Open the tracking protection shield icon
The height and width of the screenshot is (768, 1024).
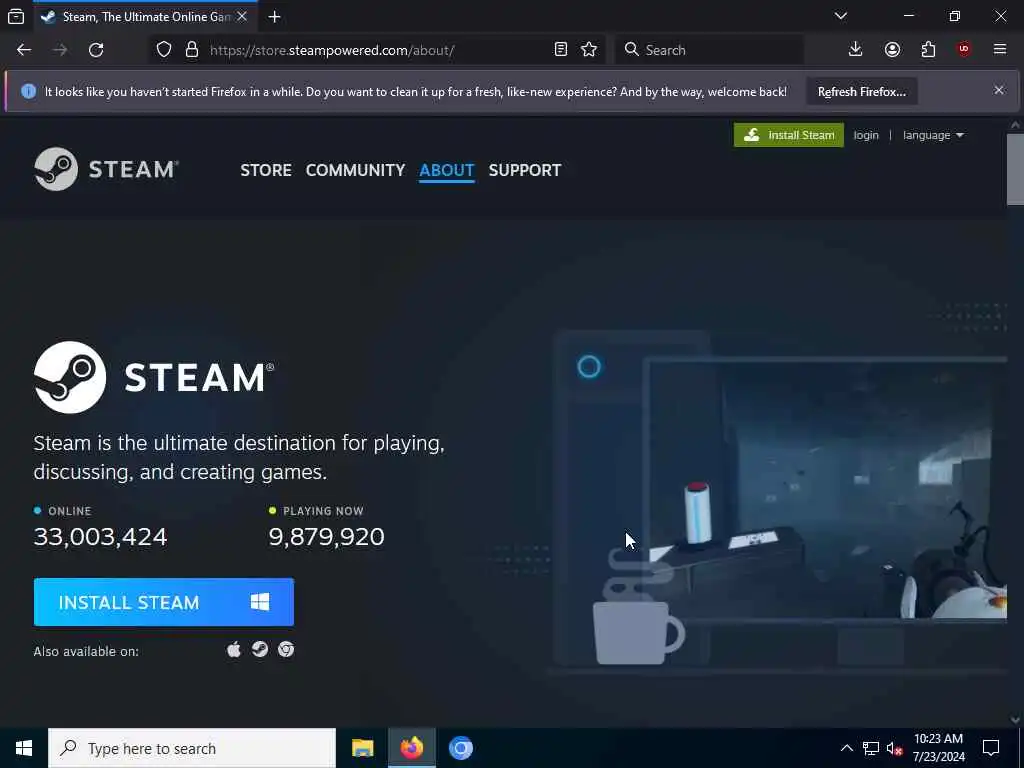164,50
